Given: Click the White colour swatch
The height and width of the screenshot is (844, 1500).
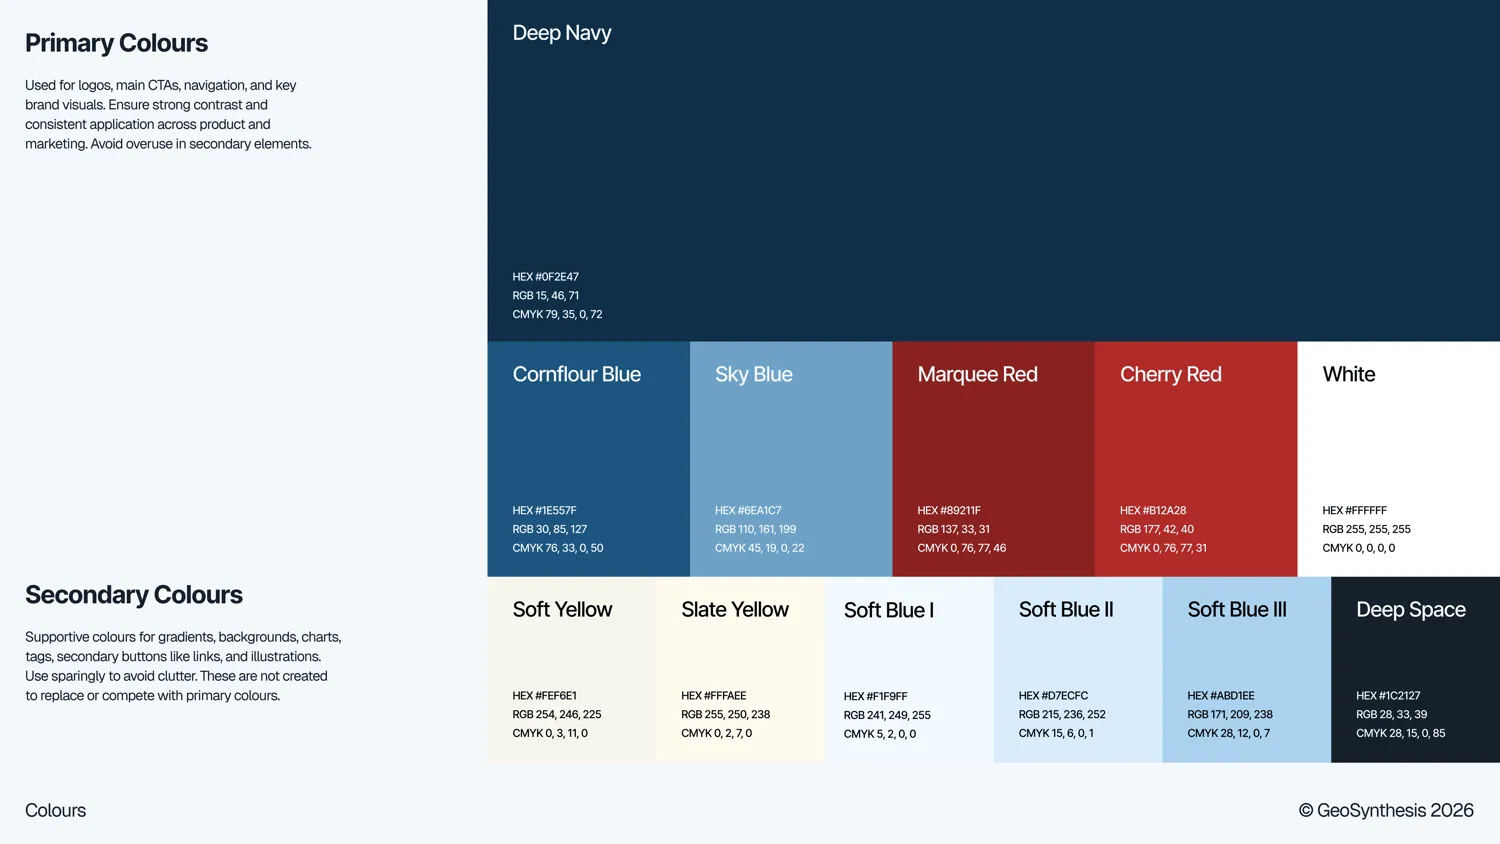Looking at the screenshot, I should 1399,459.
